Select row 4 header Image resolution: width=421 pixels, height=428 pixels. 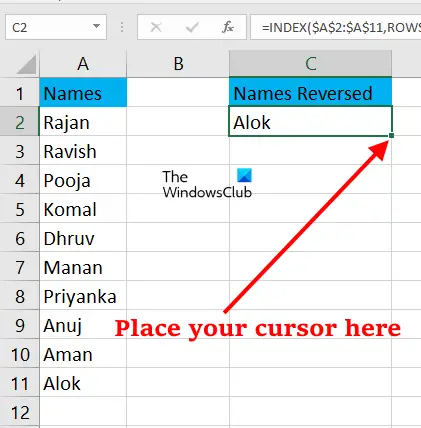(20, 179)
